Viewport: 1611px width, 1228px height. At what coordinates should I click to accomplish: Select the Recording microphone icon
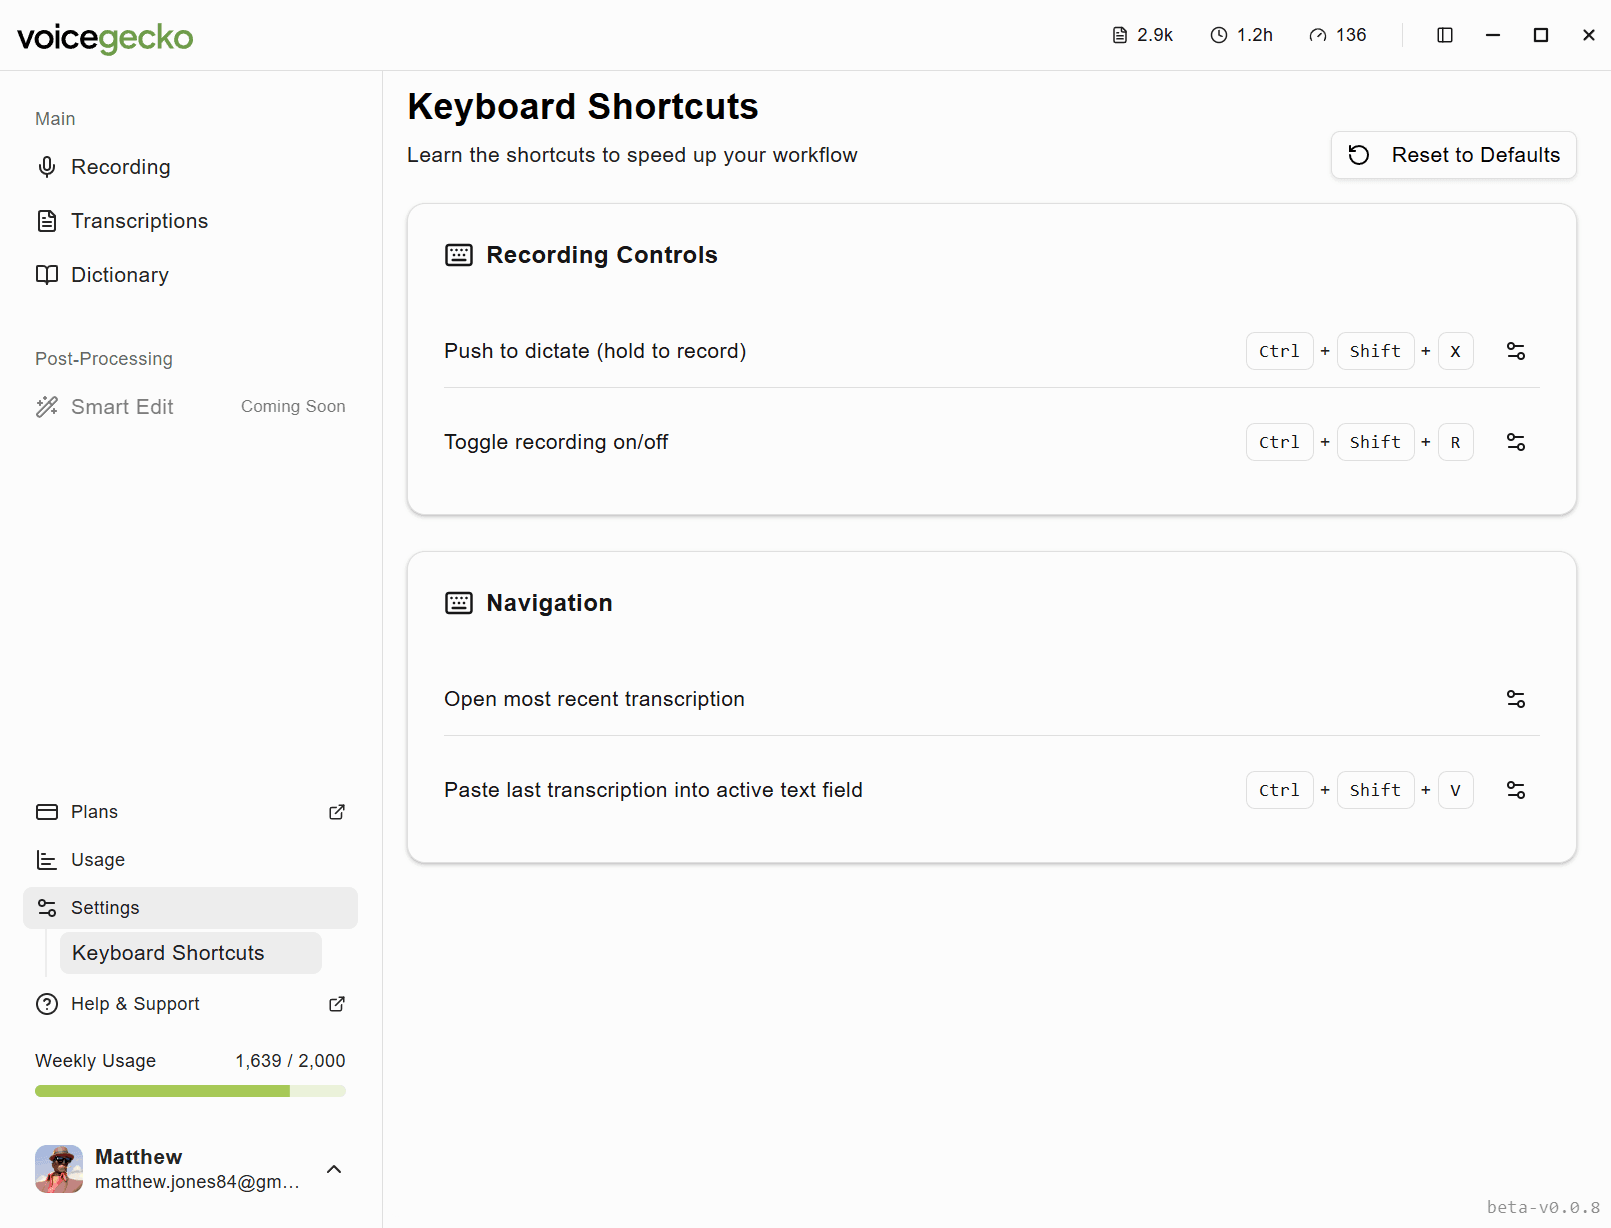47,167
